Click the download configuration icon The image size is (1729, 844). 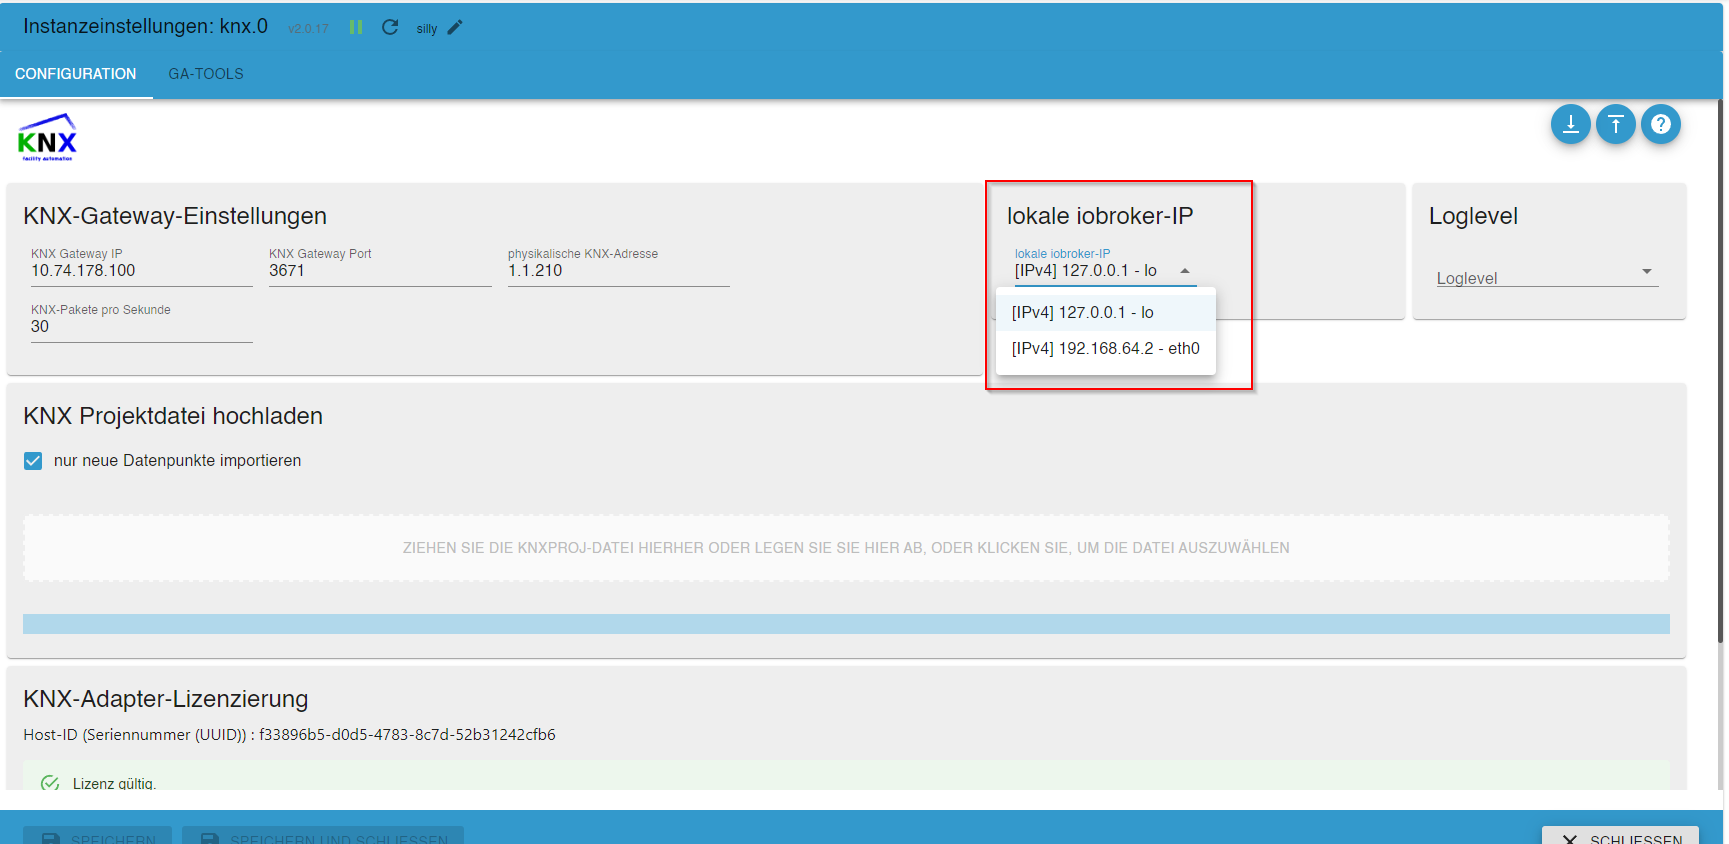(1570, 124)
